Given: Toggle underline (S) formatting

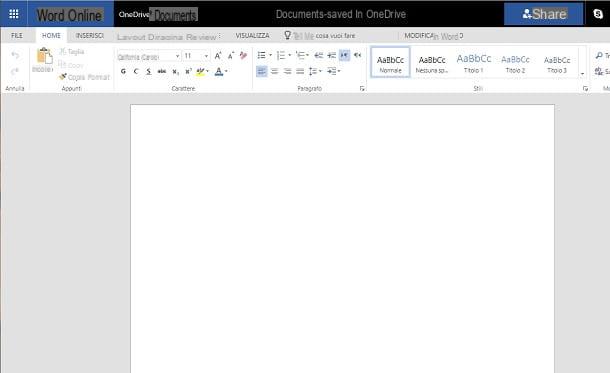Looking at the screenshot, I should pos(149,71).
